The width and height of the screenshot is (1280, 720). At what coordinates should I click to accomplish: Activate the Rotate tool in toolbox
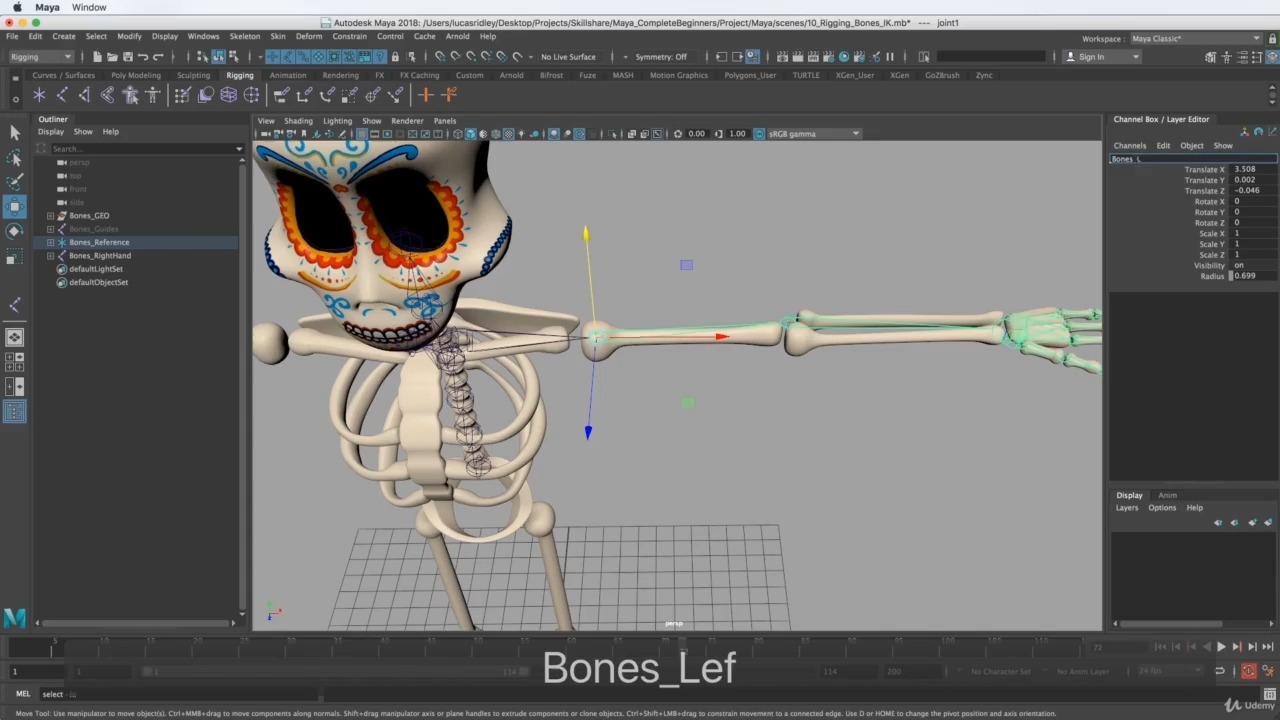14,231
